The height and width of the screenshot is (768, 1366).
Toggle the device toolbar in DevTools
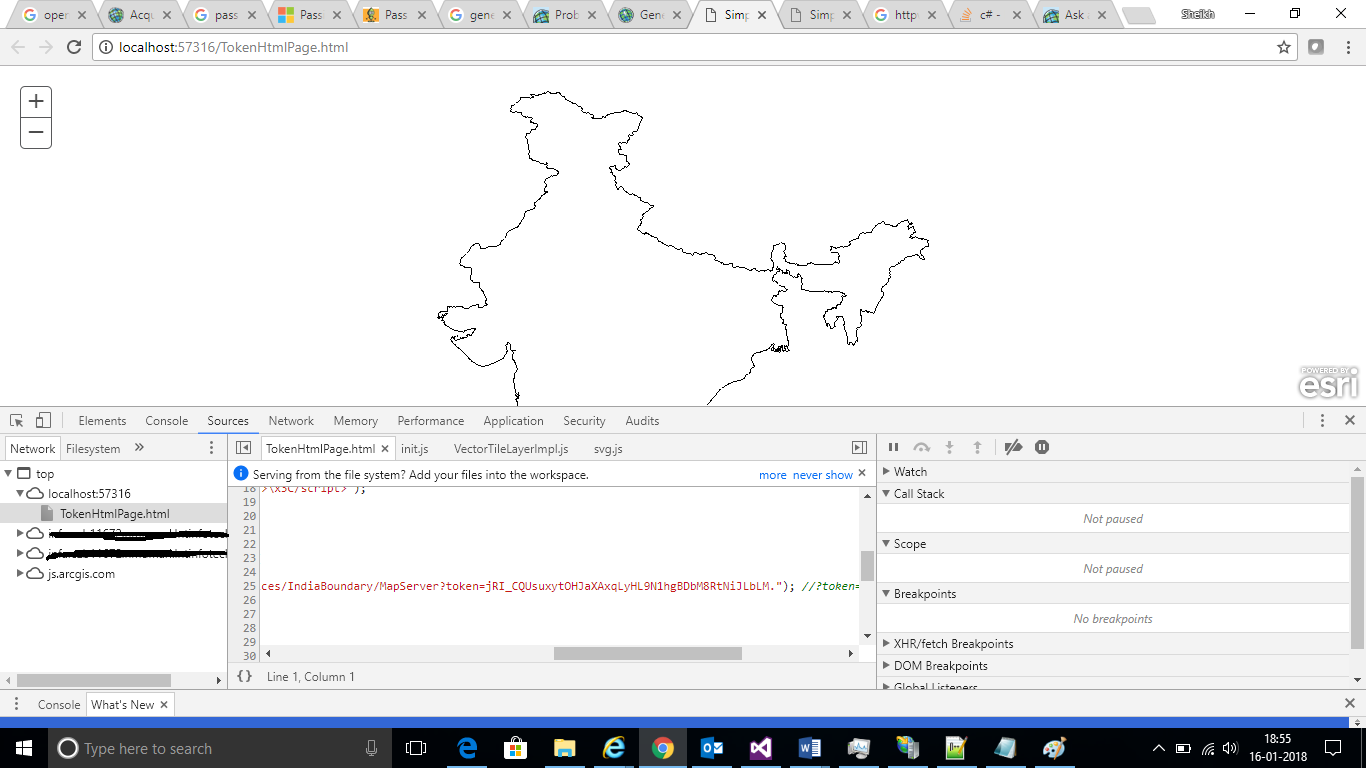click(43, 421)
